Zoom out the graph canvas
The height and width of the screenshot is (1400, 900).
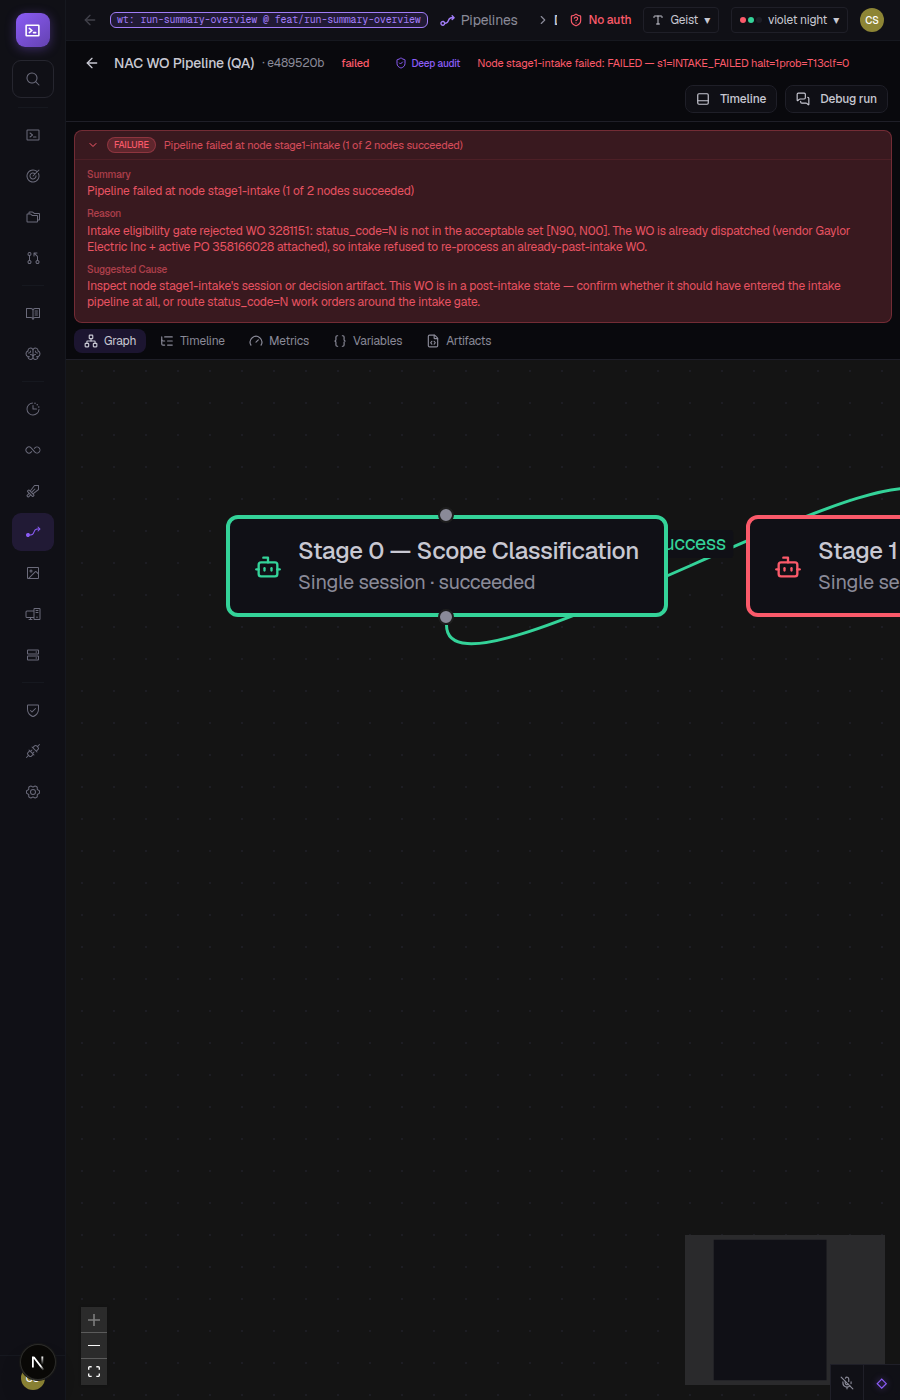(x=94, y=1346)
